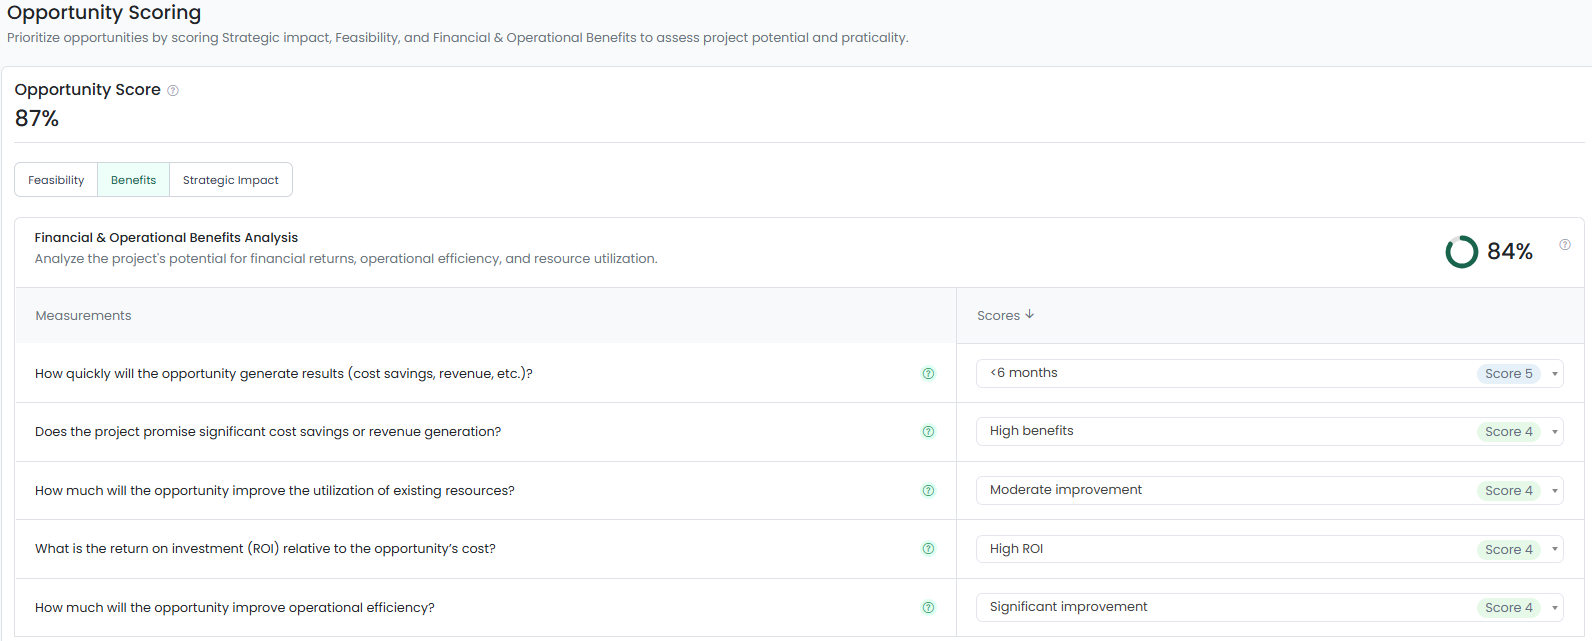Click help icon for operational efficiency question
The image size is (1592, 641).
pos(928,608)
